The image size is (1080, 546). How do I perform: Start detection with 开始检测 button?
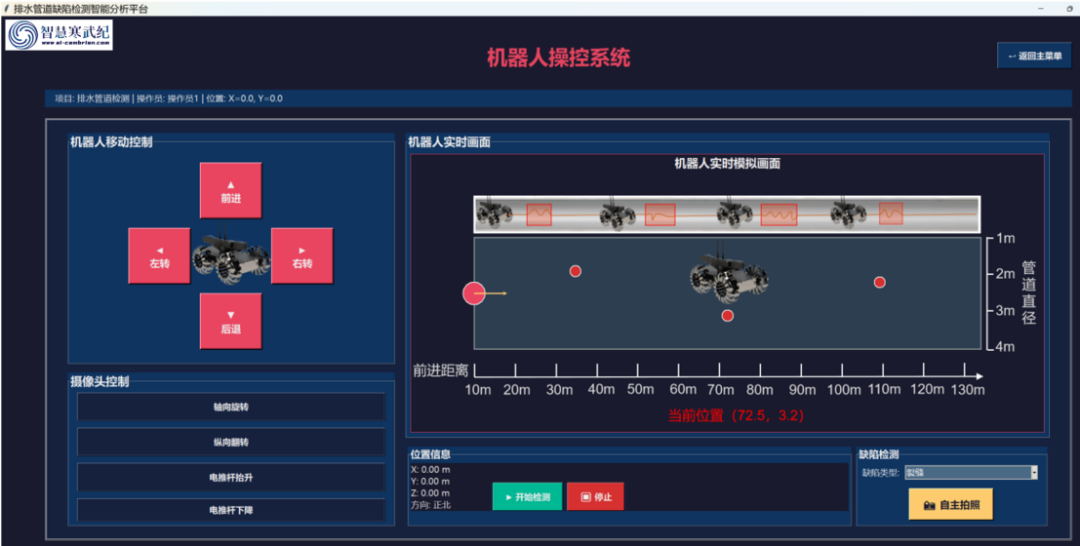coord(527,496)
